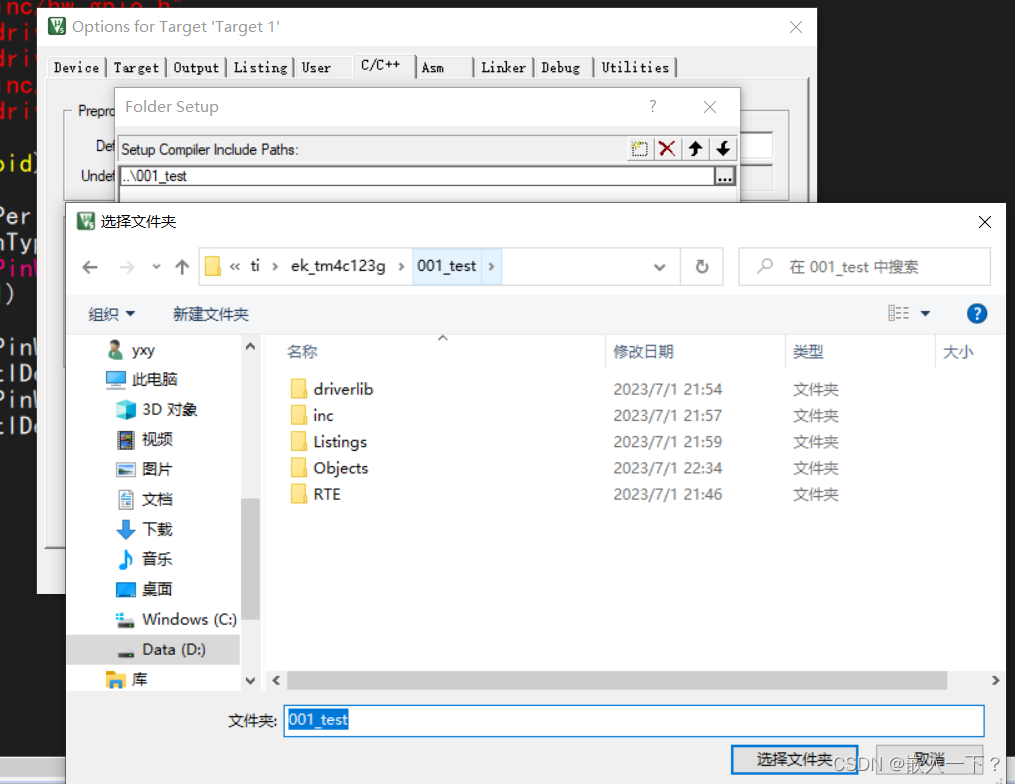This screenshot has height=784, width=1015.
Task: Select 此电脑 in the navigation pane
Action: tap(142, 379)
